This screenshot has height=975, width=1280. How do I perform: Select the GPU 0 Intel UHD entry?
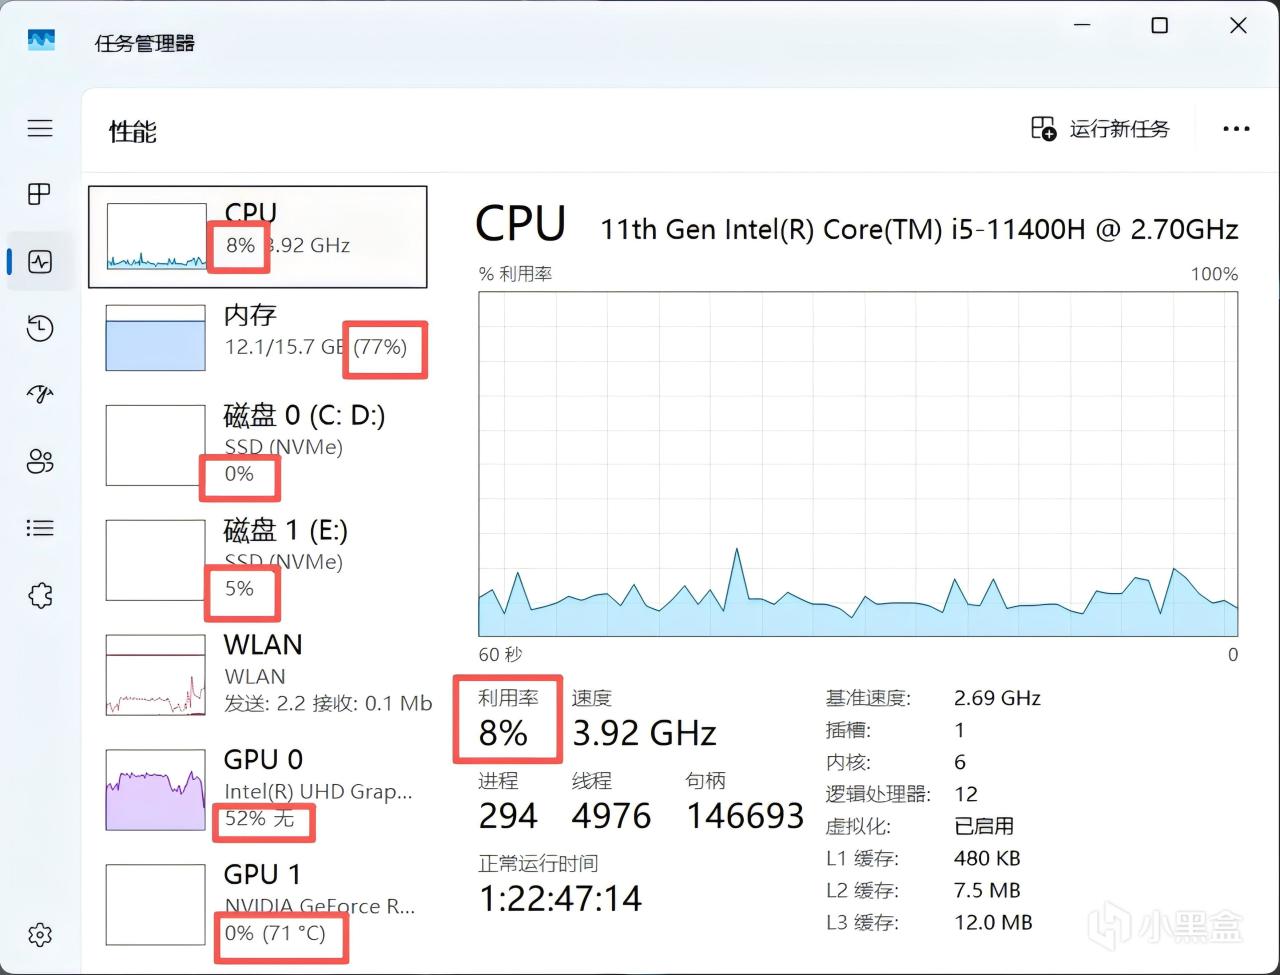coord(258,790)
